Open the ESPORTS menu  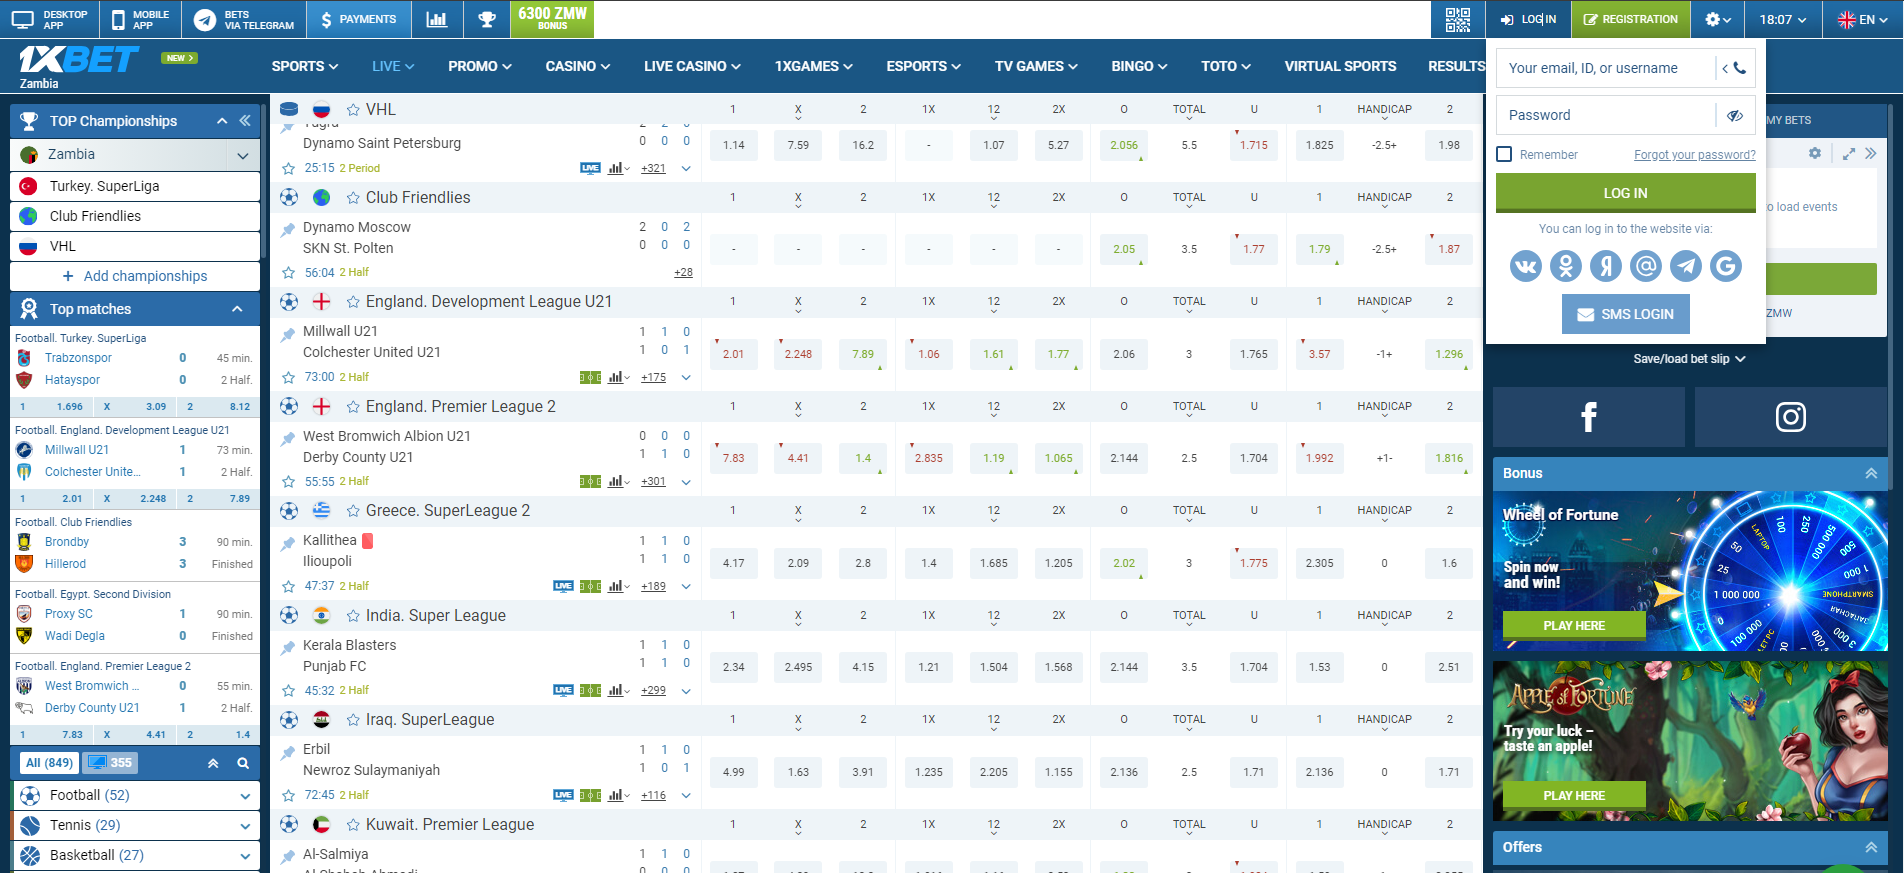click(x=923, y=66)
